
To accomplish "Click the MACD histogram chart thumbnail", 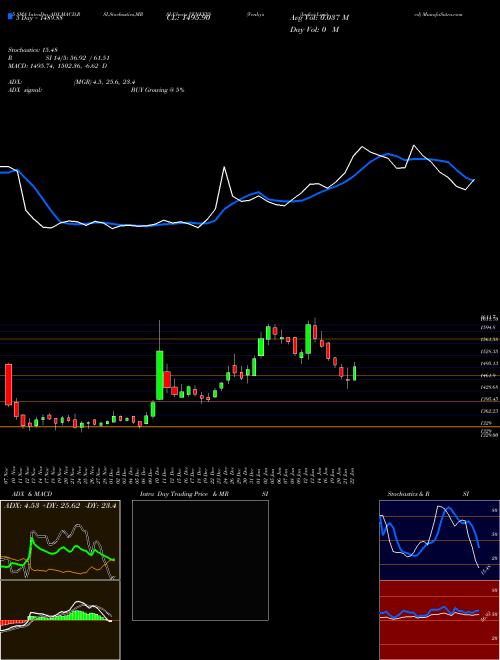I will pos(60,620).
